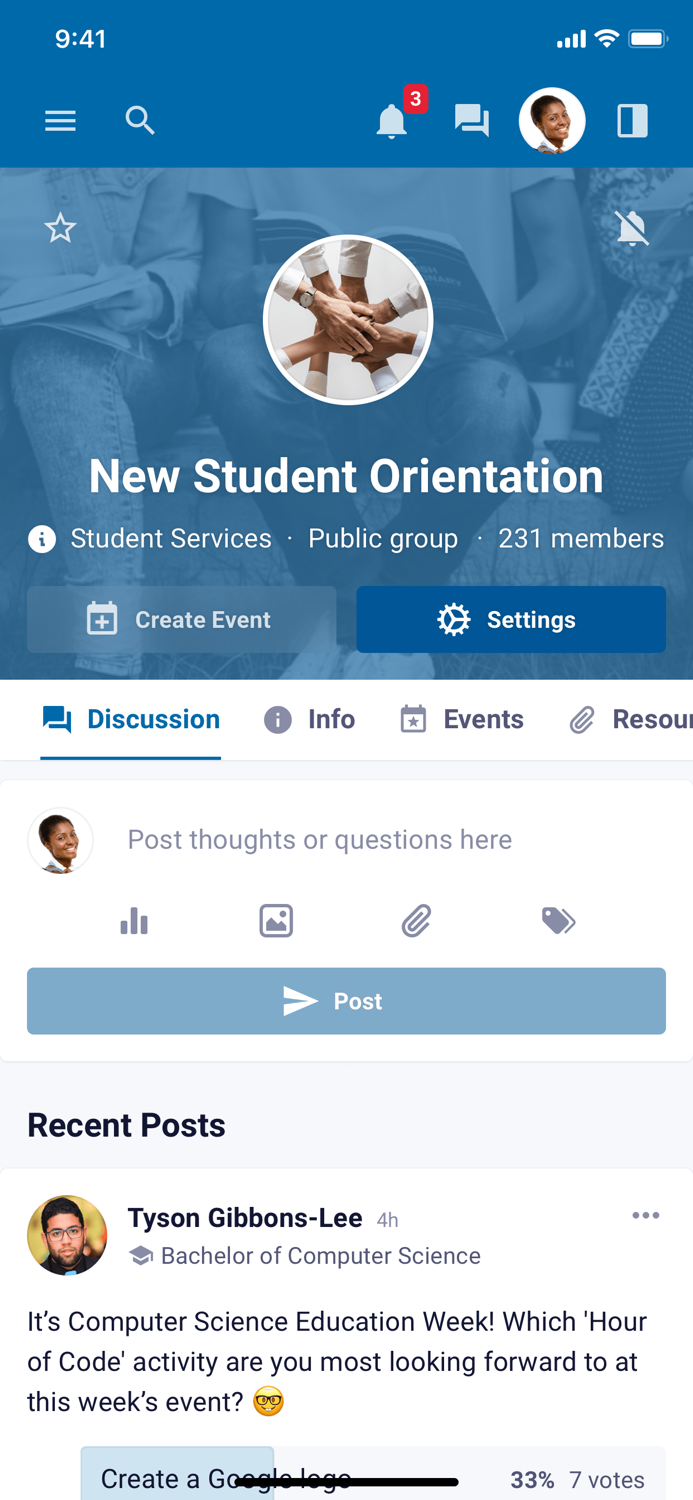
Task: Click the Create Event button
Action: pyautogui.click(x=181, y=620)
